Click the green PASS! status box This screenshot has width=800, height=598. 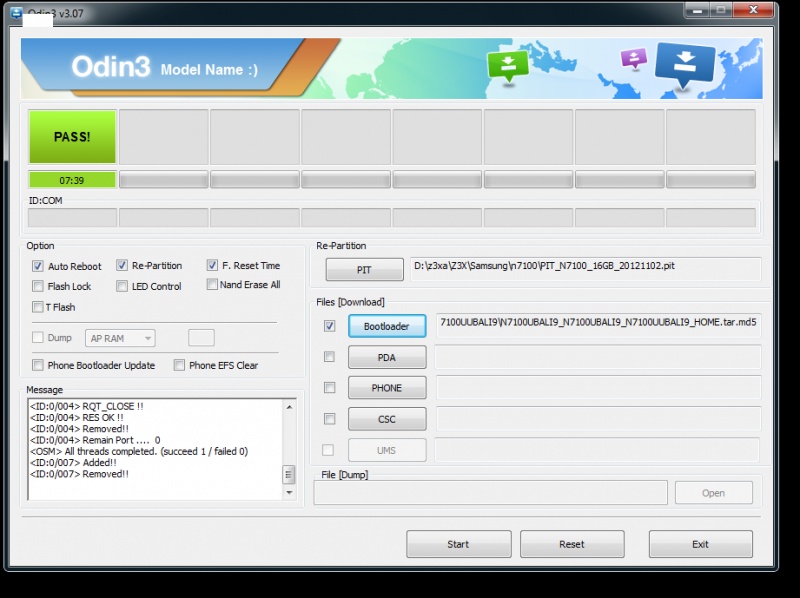(72, 137)
